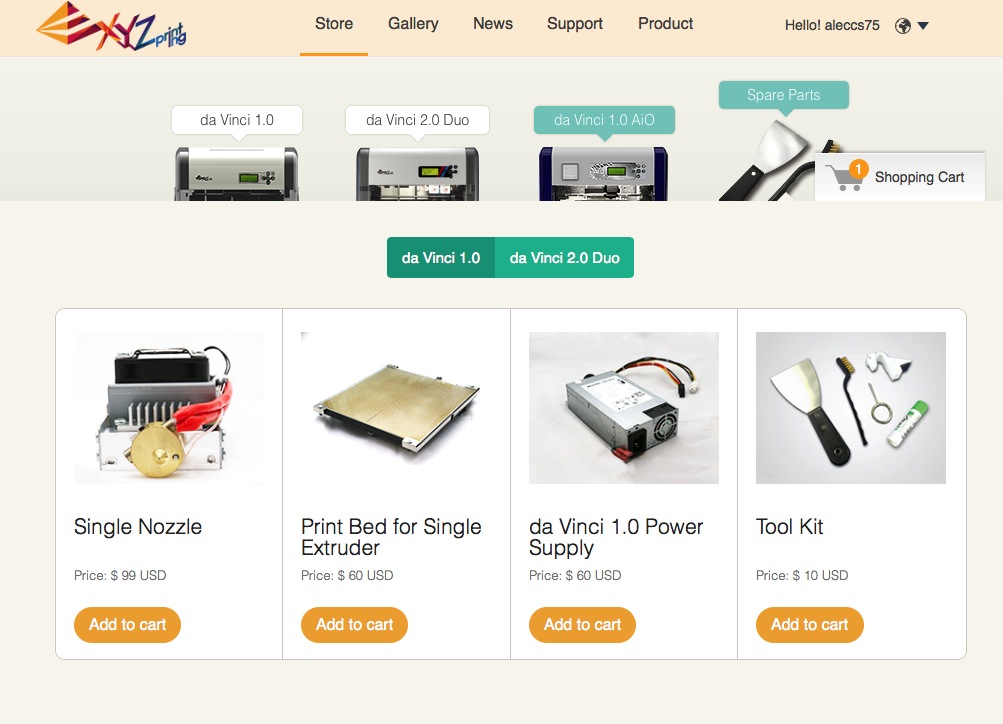
Task: Select the da Vinci 2.0 Duo printer image
Action: 417,174
